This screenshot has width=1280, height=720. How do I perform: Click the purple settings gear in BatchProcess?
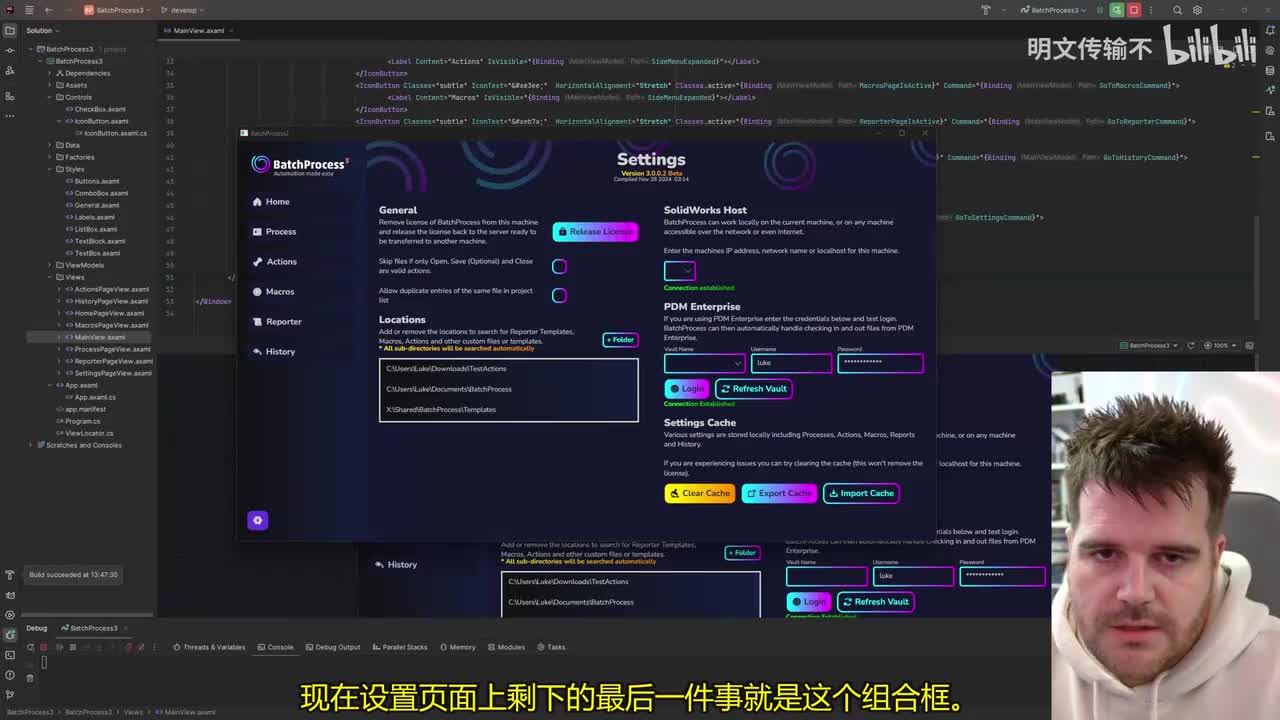(257, 520)
